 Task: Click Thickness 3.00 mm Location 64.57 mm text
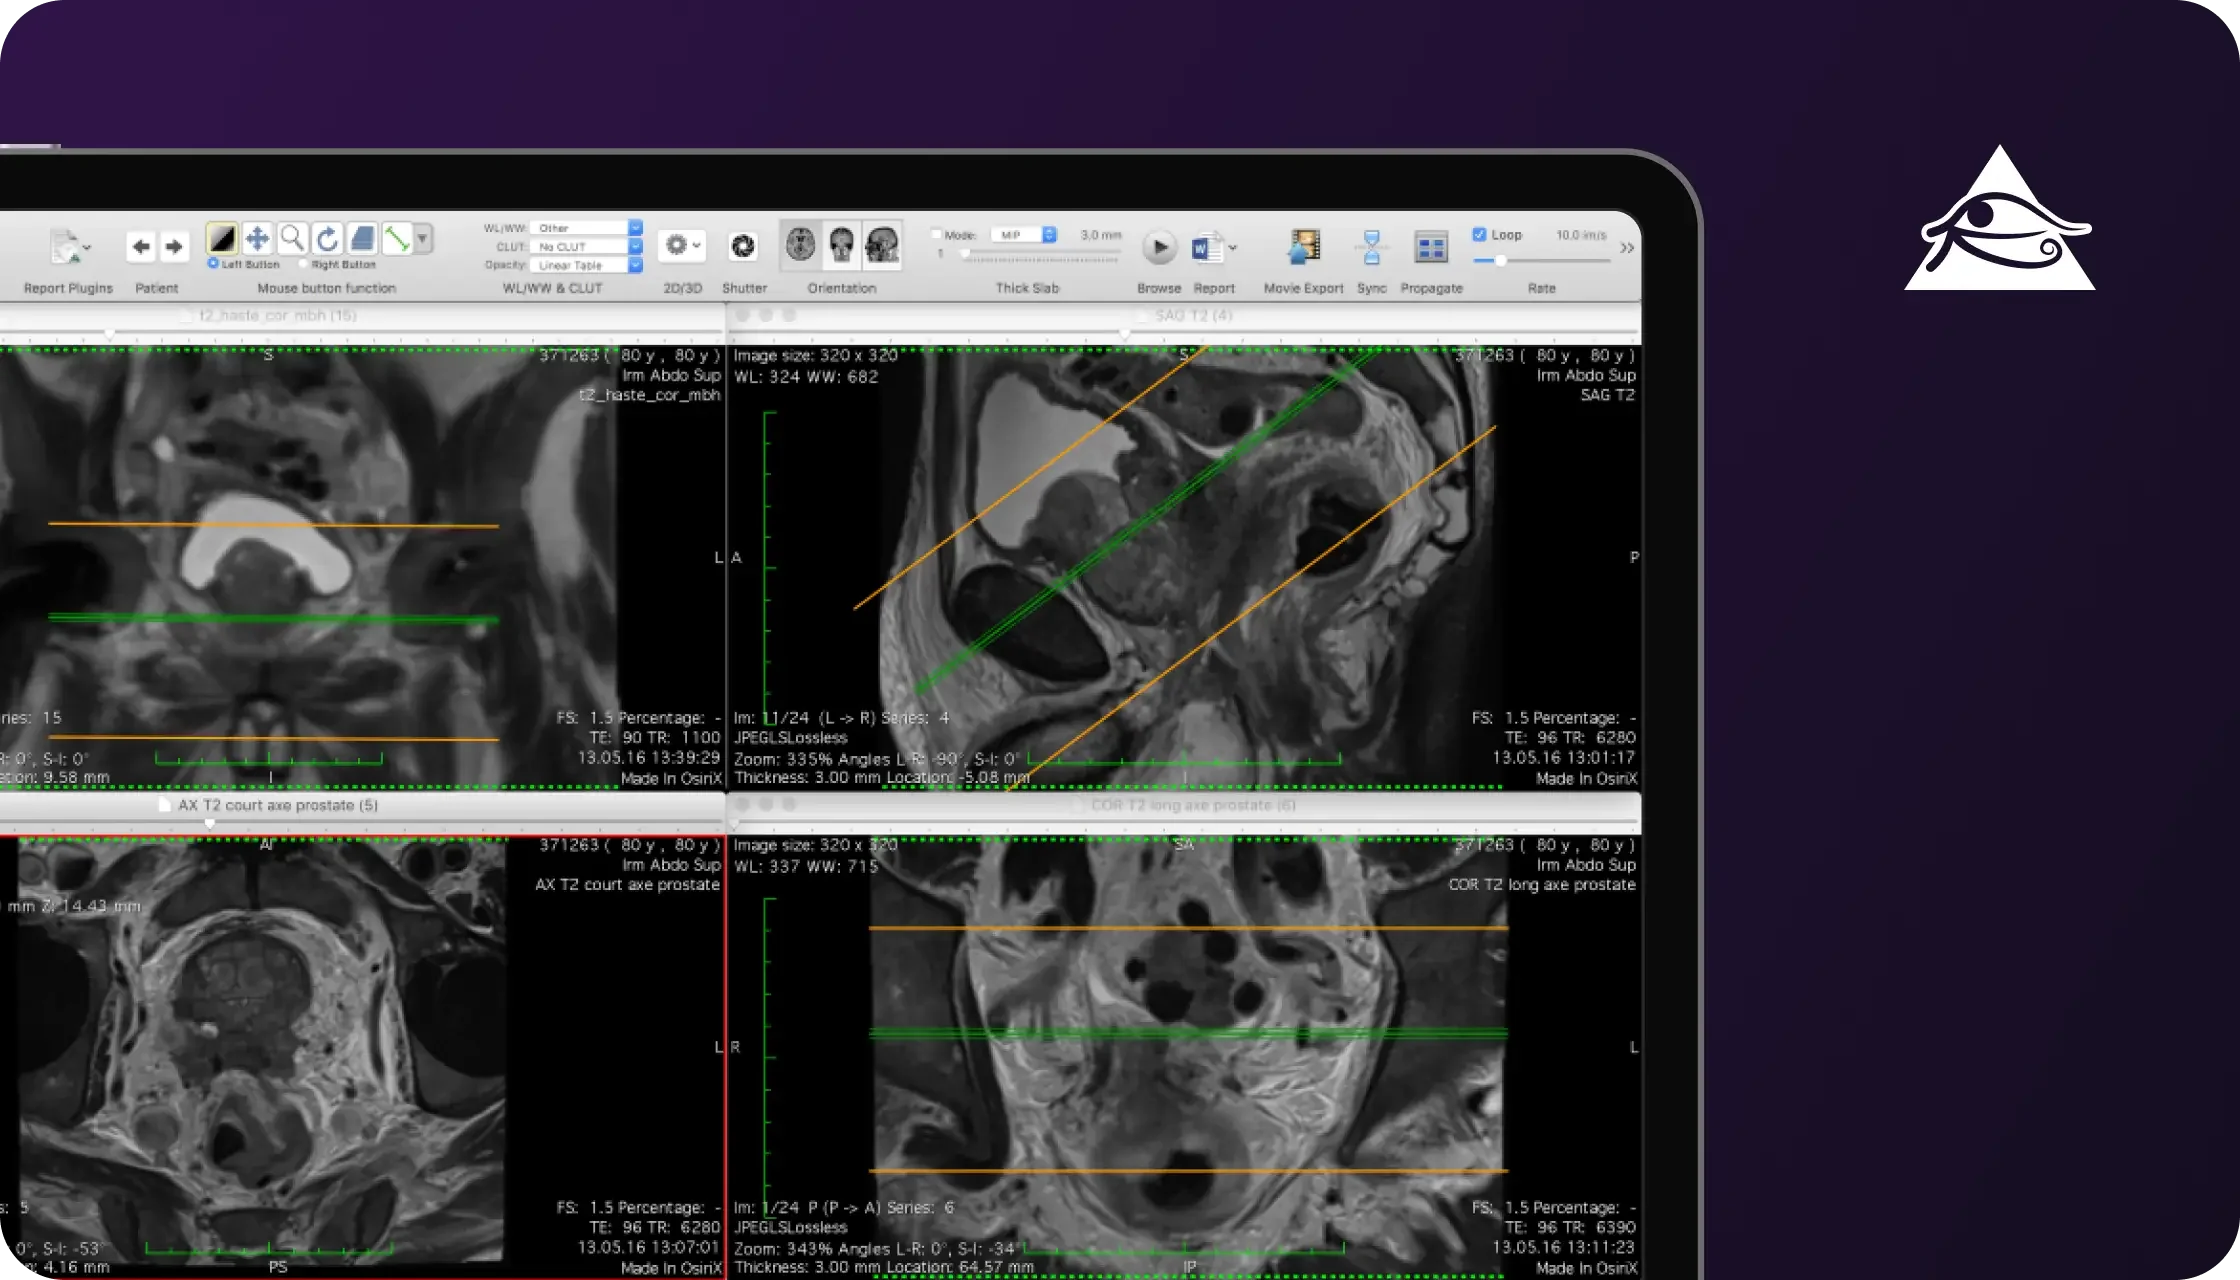(x=884, y=1267)
